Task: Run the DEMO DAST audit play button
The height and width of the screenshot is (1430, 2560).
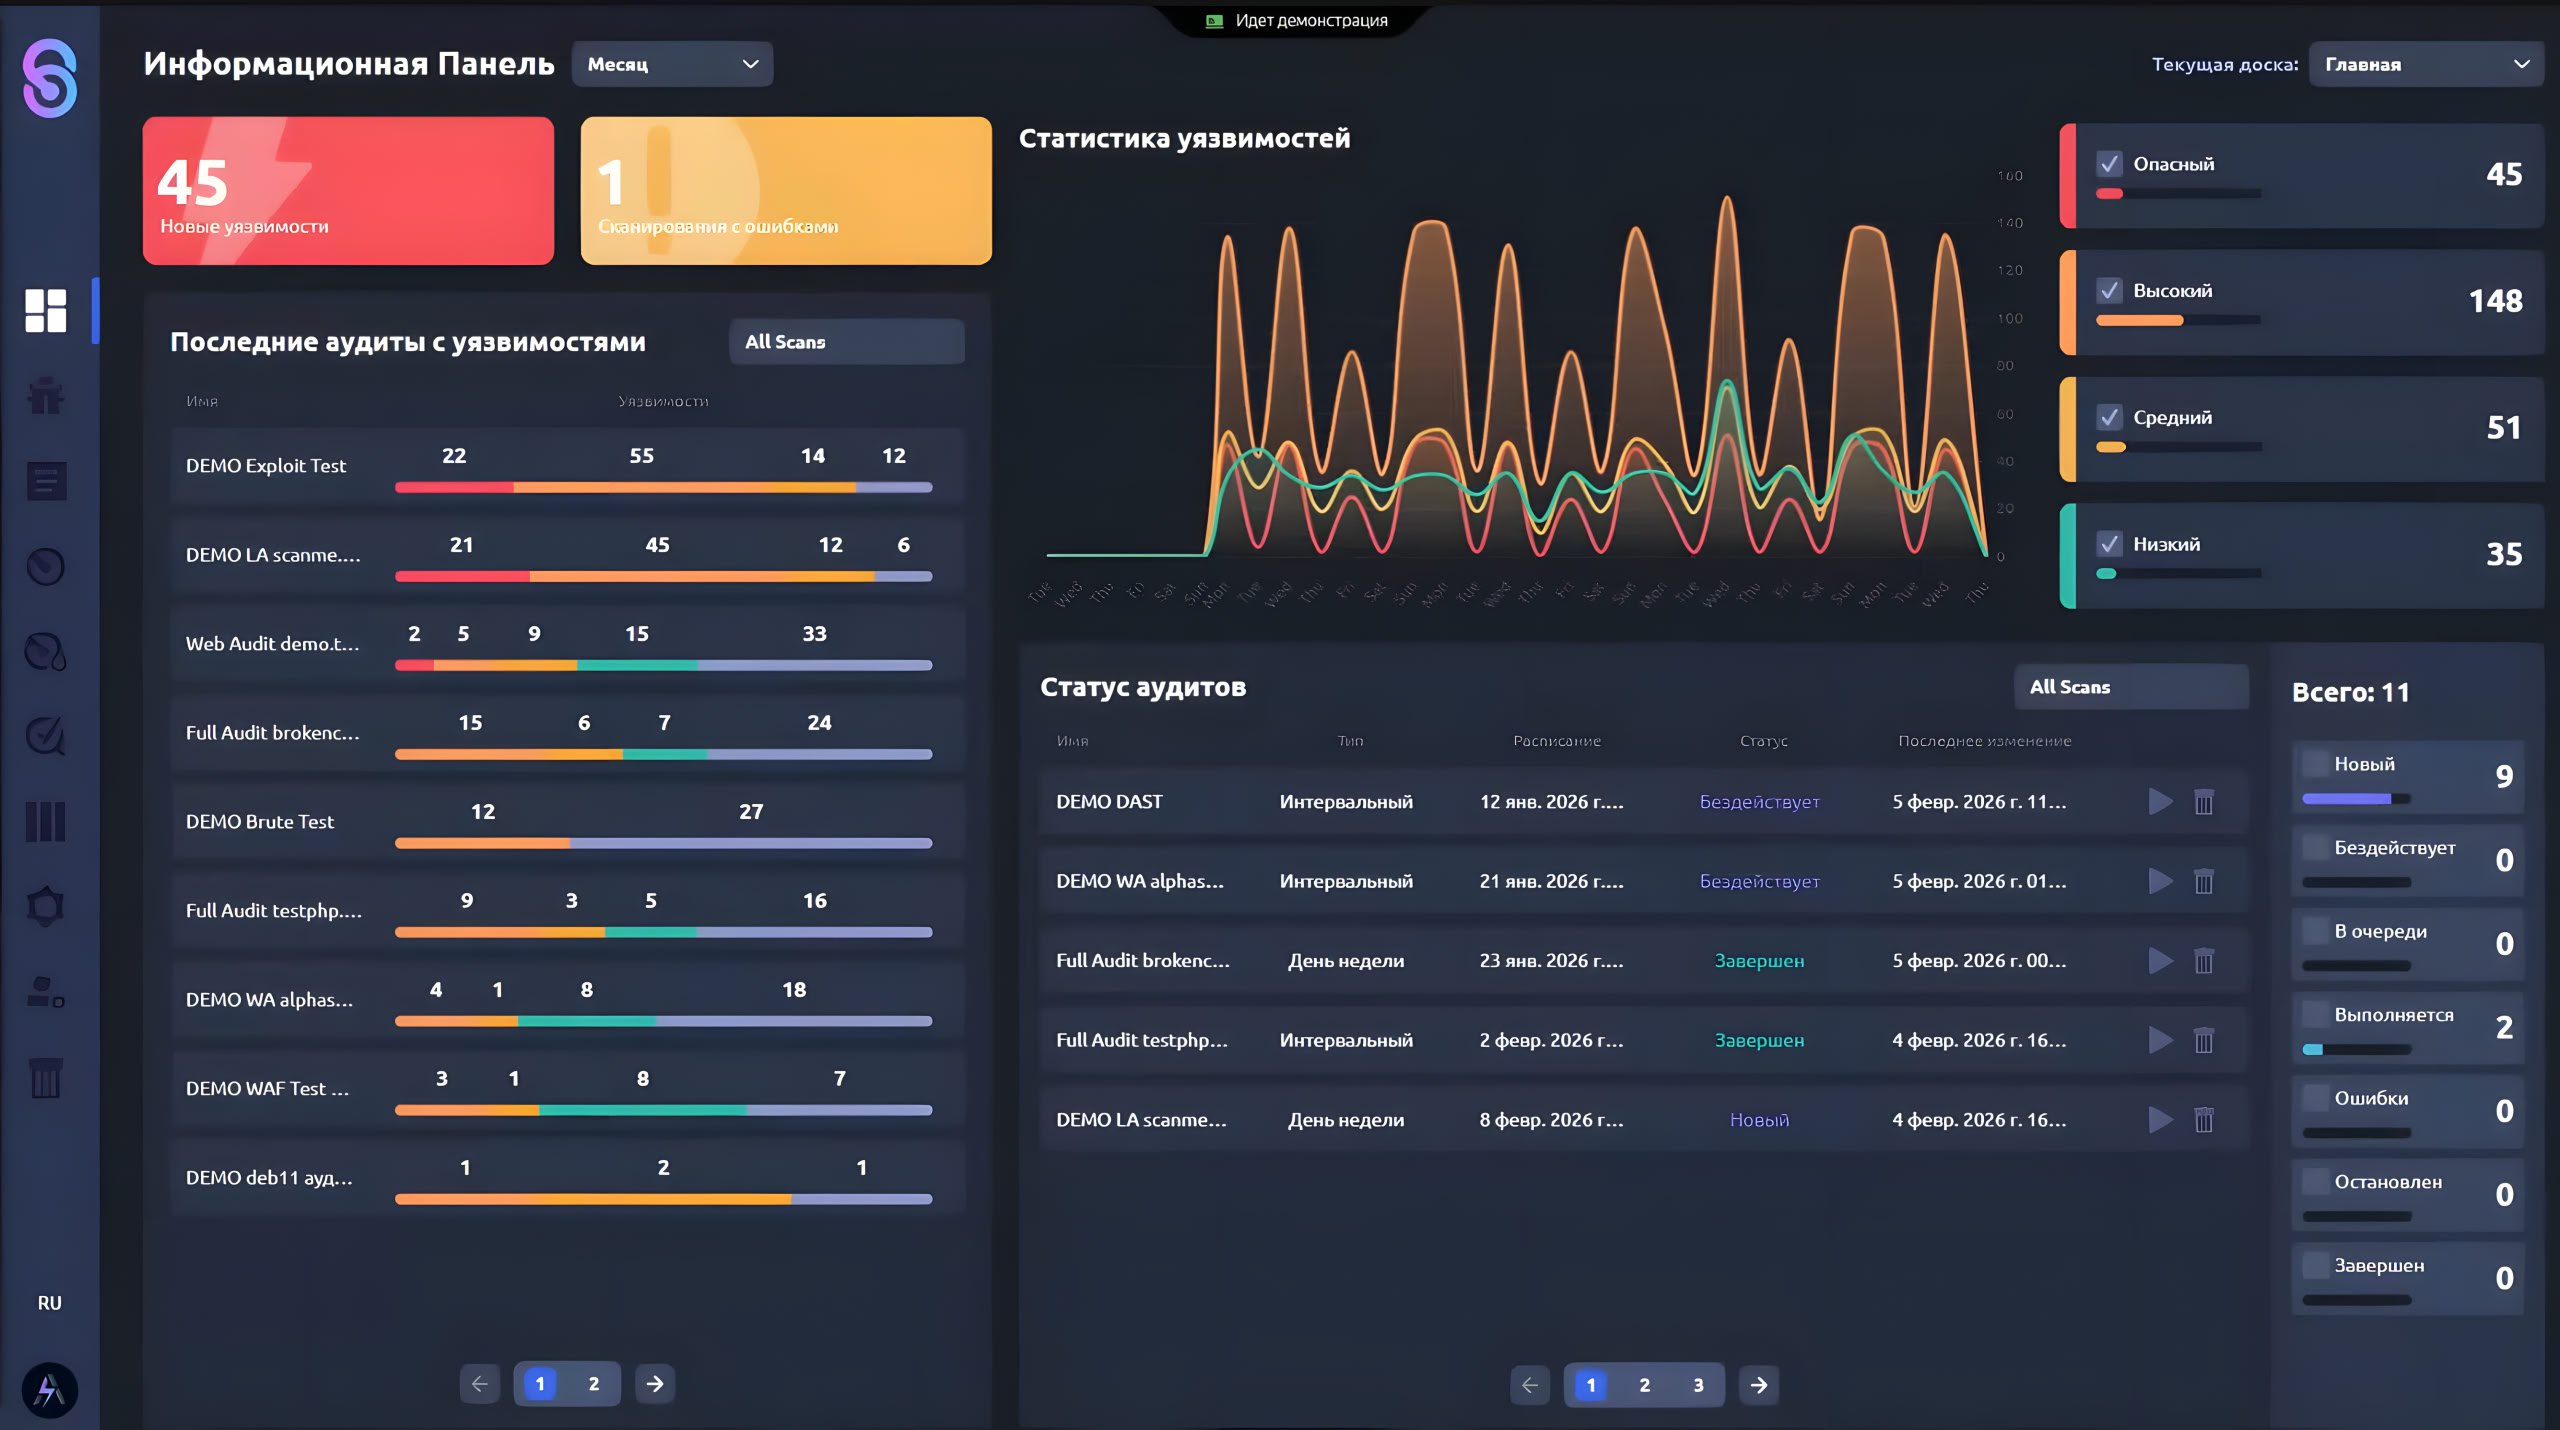Action: [2160, 801]
